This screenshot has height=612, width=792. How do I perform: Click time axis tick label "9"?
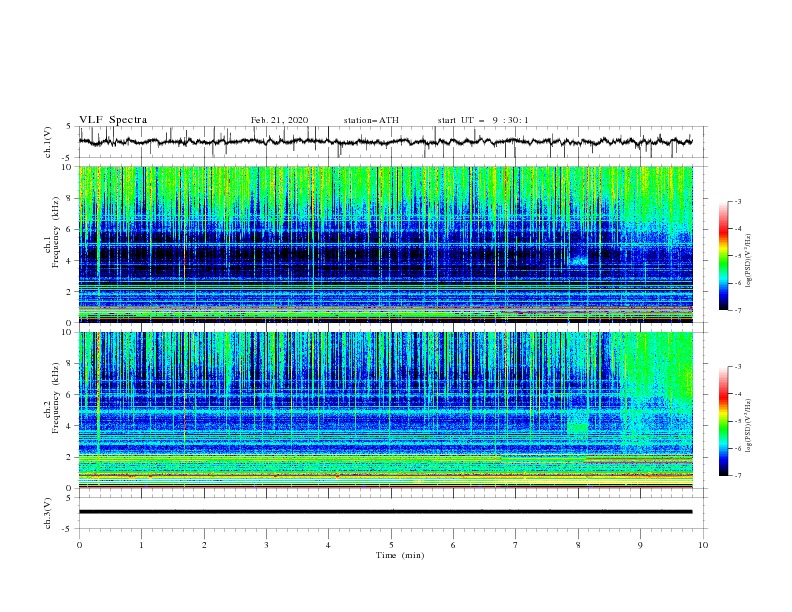[x=640, y=545]
